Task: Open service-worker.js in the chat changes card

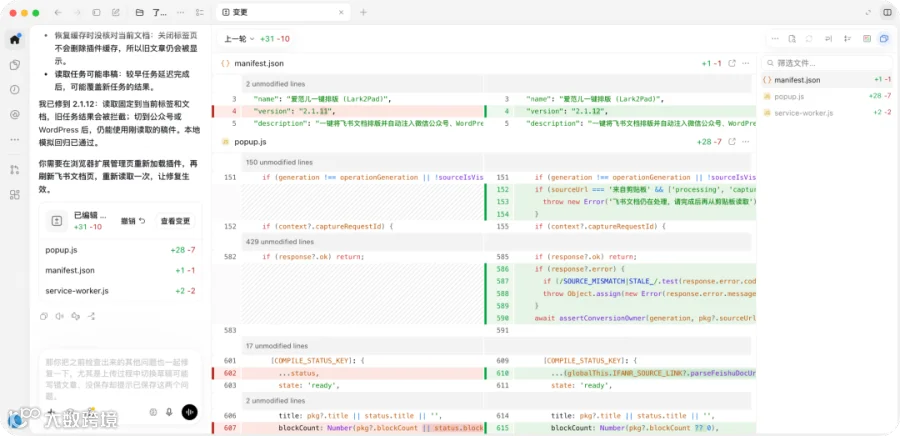Action: click(121, 291)
